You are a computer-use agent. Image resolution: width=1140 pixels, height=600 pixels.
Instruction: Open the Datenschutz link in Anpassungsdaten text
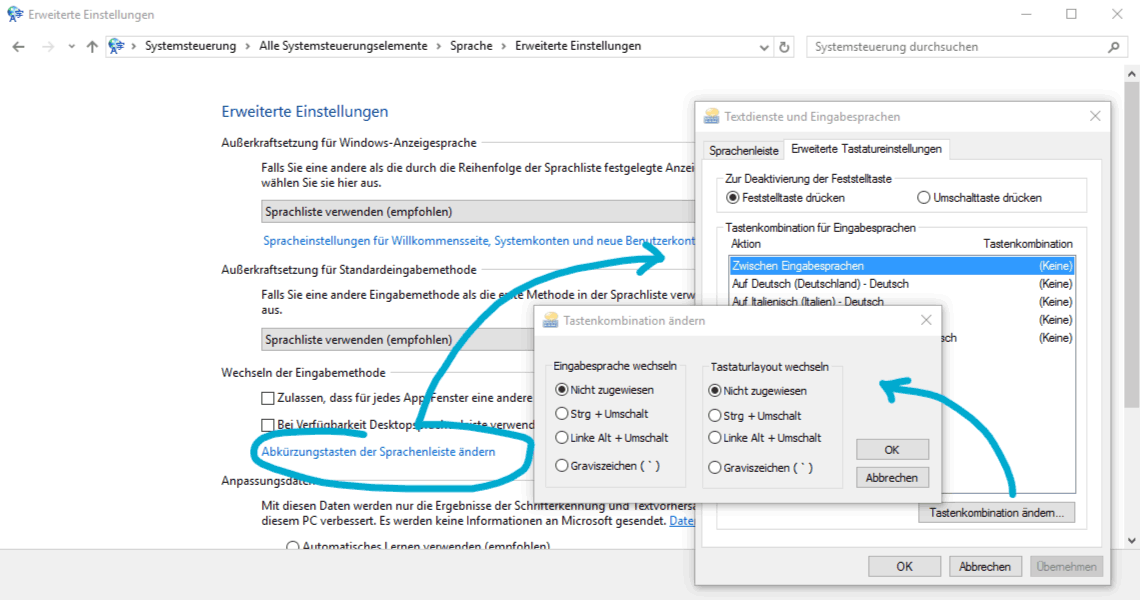[x=682, y=521]
